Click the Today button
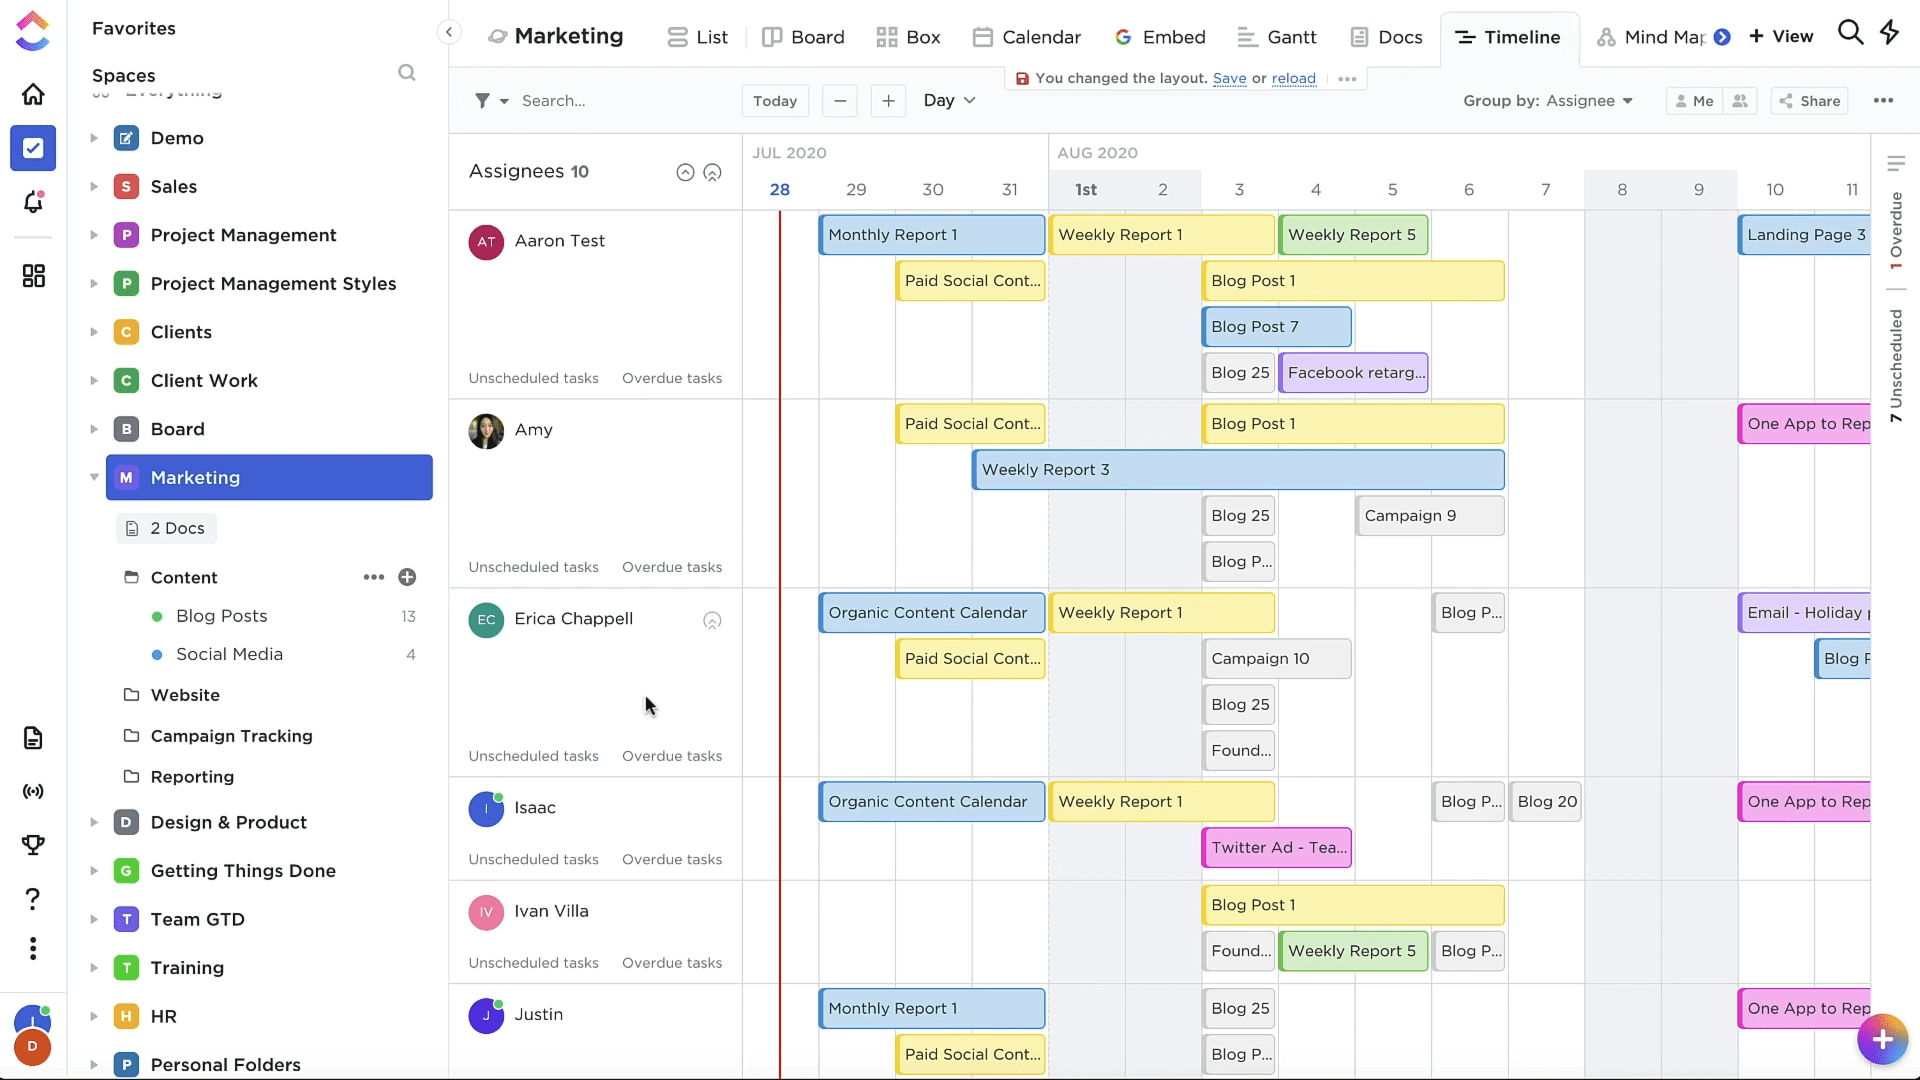The height and width of the screenshot is (1080, 1920). click(x=775, y=101)
